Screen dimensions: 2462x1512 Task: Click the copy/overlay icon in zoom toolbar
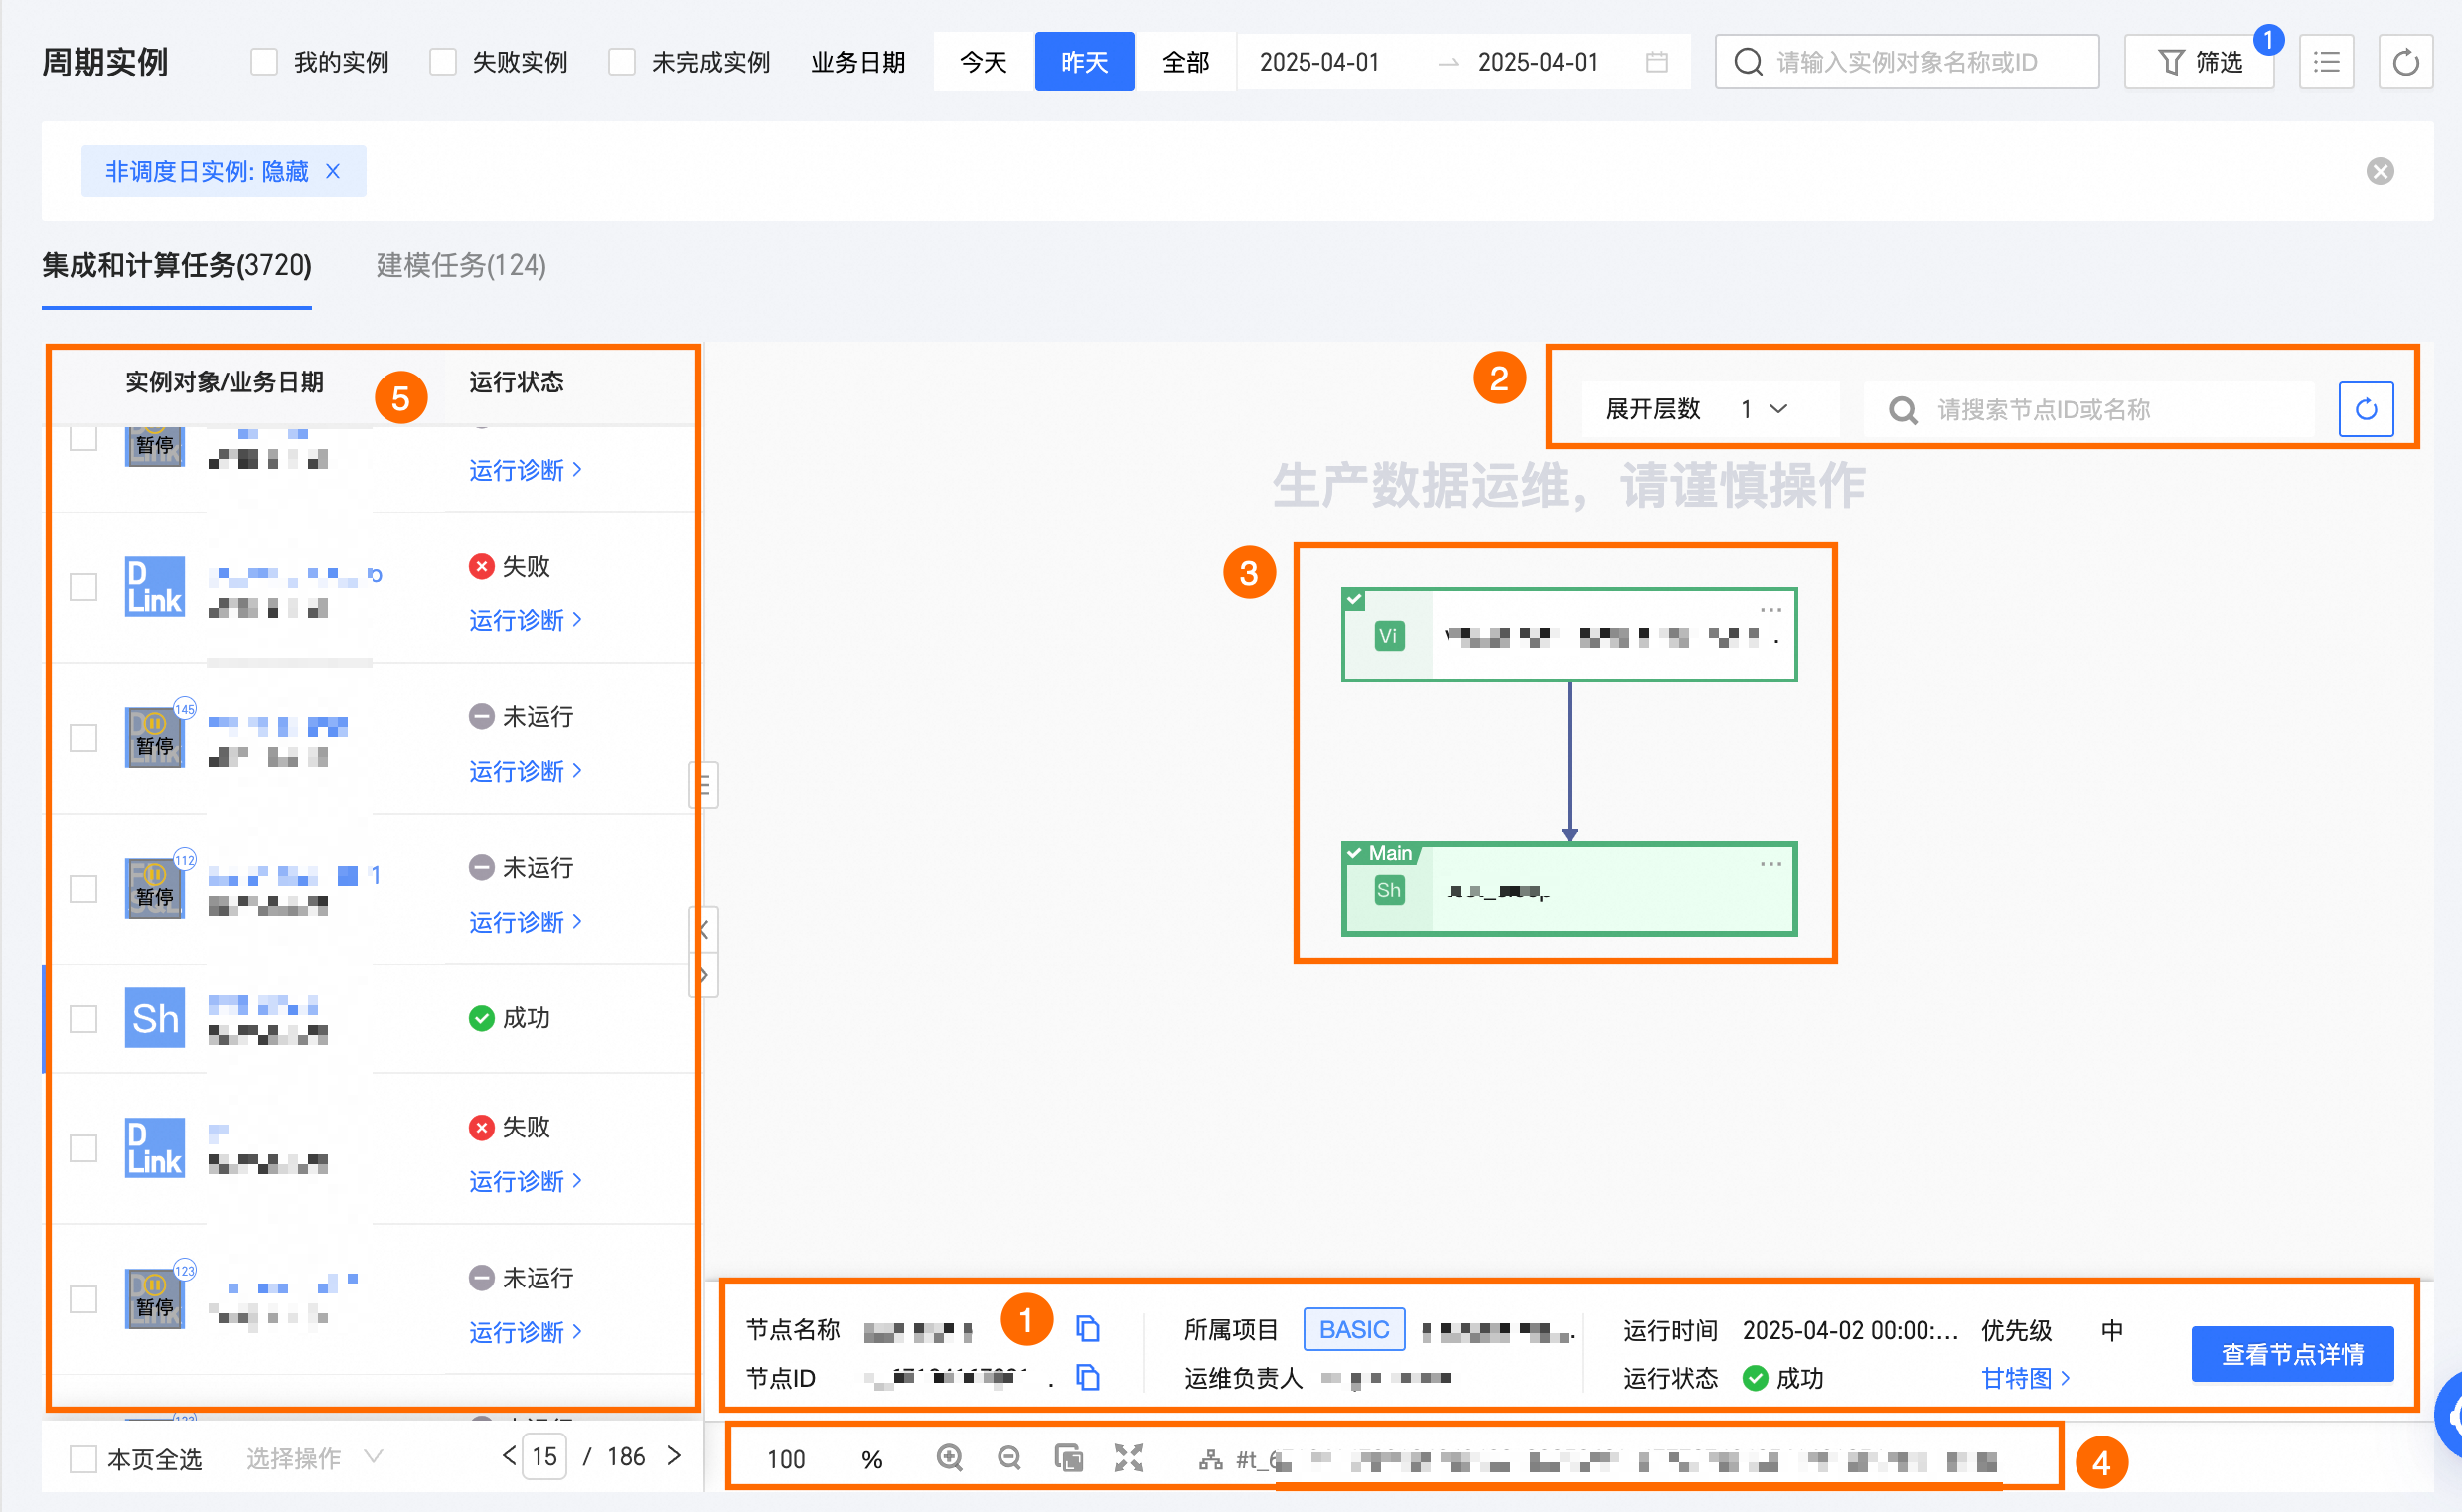click(x=1068, y=1458)
